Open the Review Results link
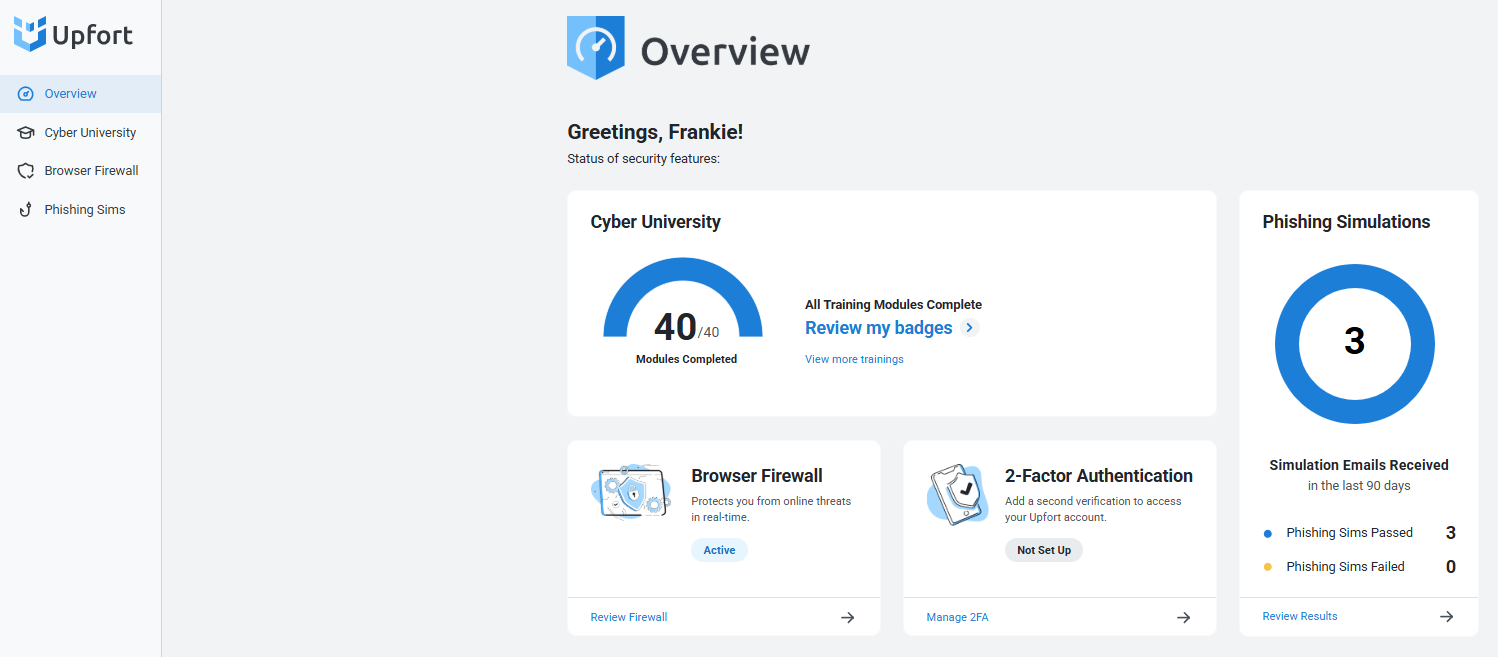The image size is (1498, 657). click(1300, 616)
